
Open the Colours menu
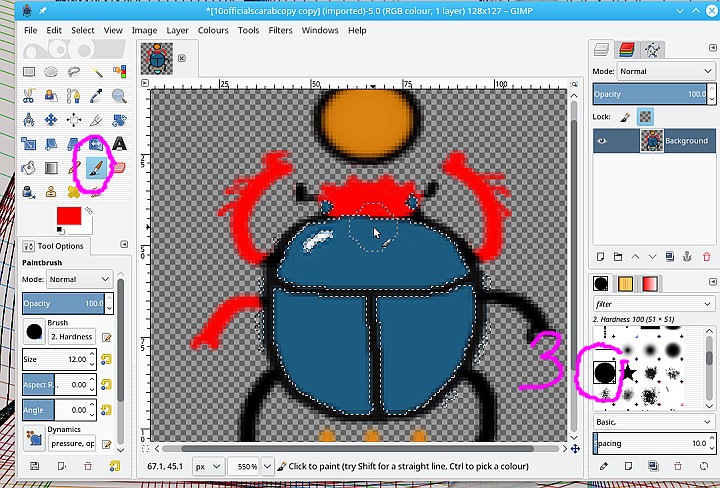[213, 30]
